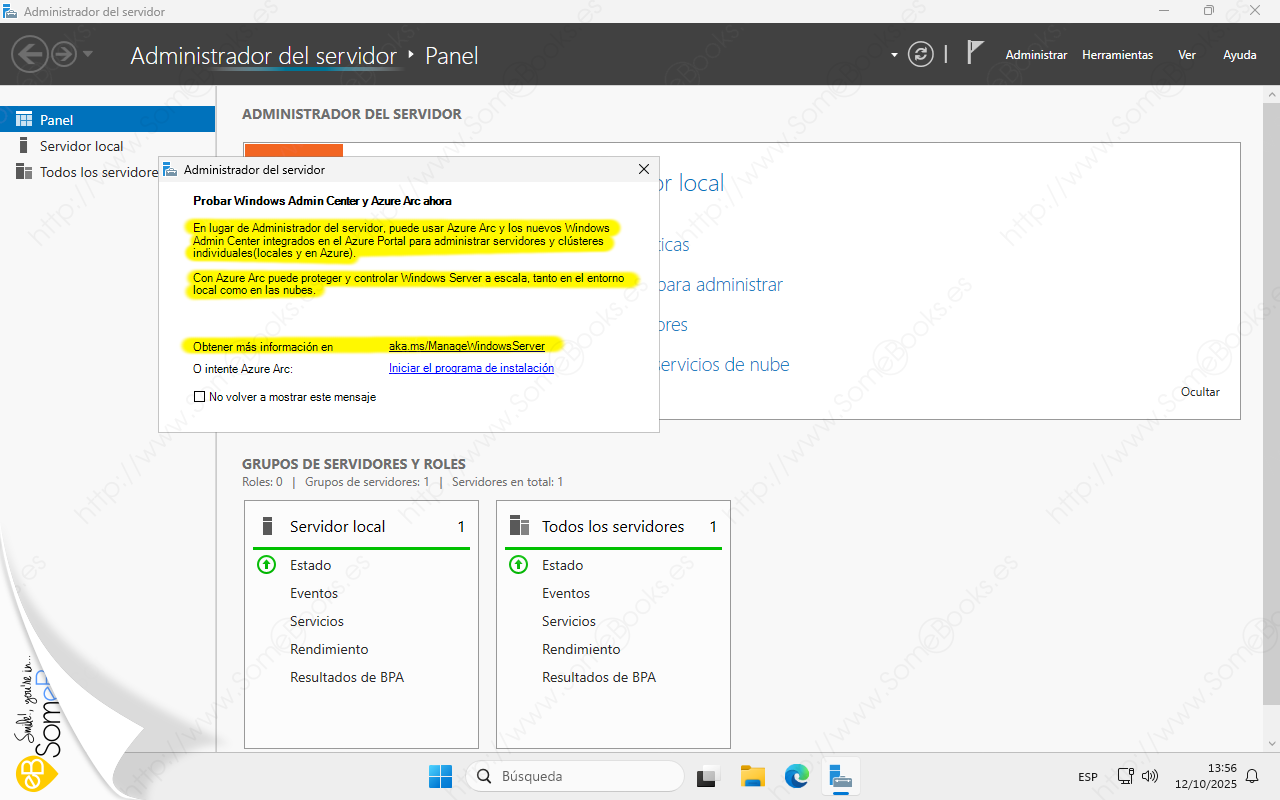Open Microsoft Edge from taskbar
The width and height of the screenshot is (1280, 800).
[x=796, y=776]
